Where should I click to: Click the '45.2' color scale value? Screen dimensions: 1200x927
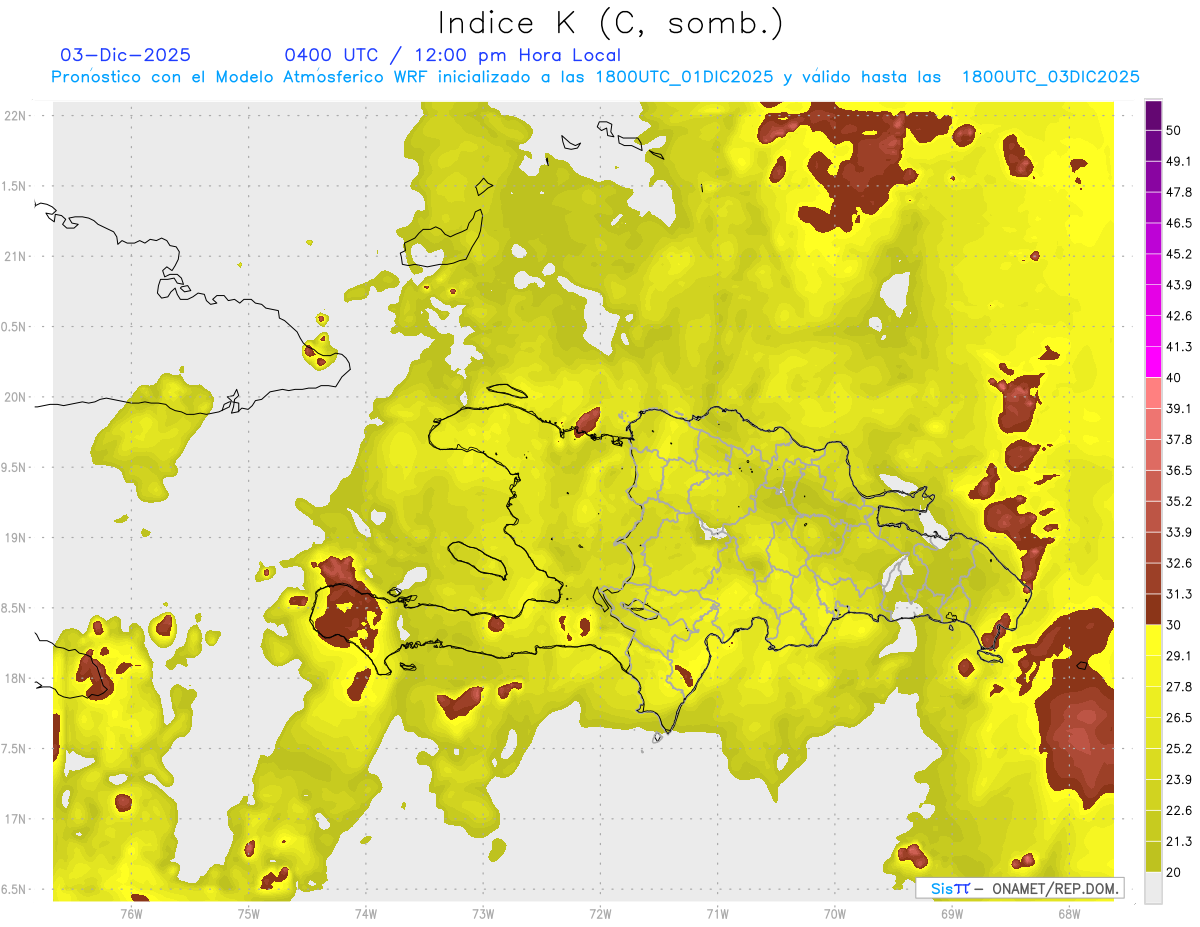coord(1179,254)
